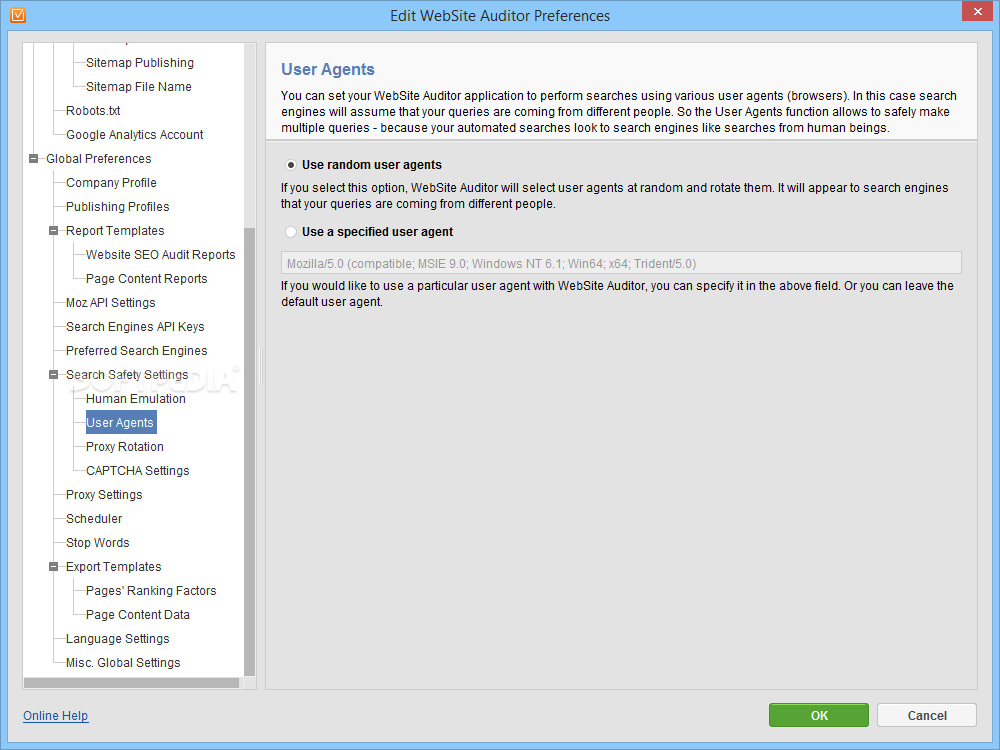Open Pages' Ranking Factors template
The height and width of the screenshot is (750, 1000).
[151, 591]
